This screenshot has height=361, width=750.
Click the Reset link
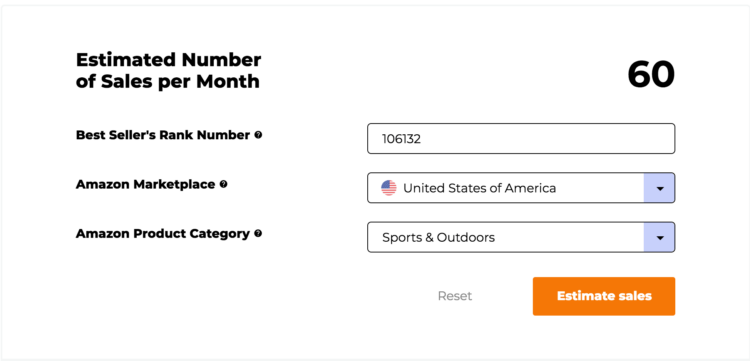tap(455, 296)
